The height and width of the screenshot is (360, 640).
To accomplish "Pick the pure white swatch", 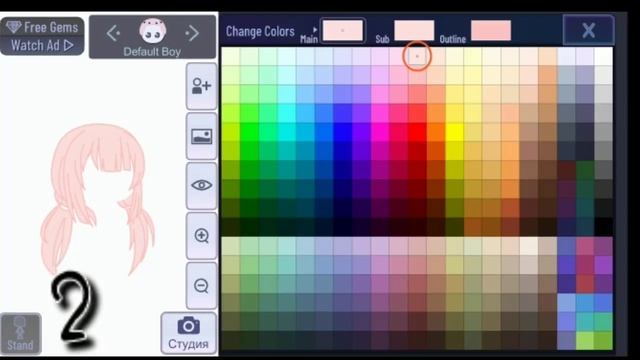I will pyautogui.click(x=603, y=56).
